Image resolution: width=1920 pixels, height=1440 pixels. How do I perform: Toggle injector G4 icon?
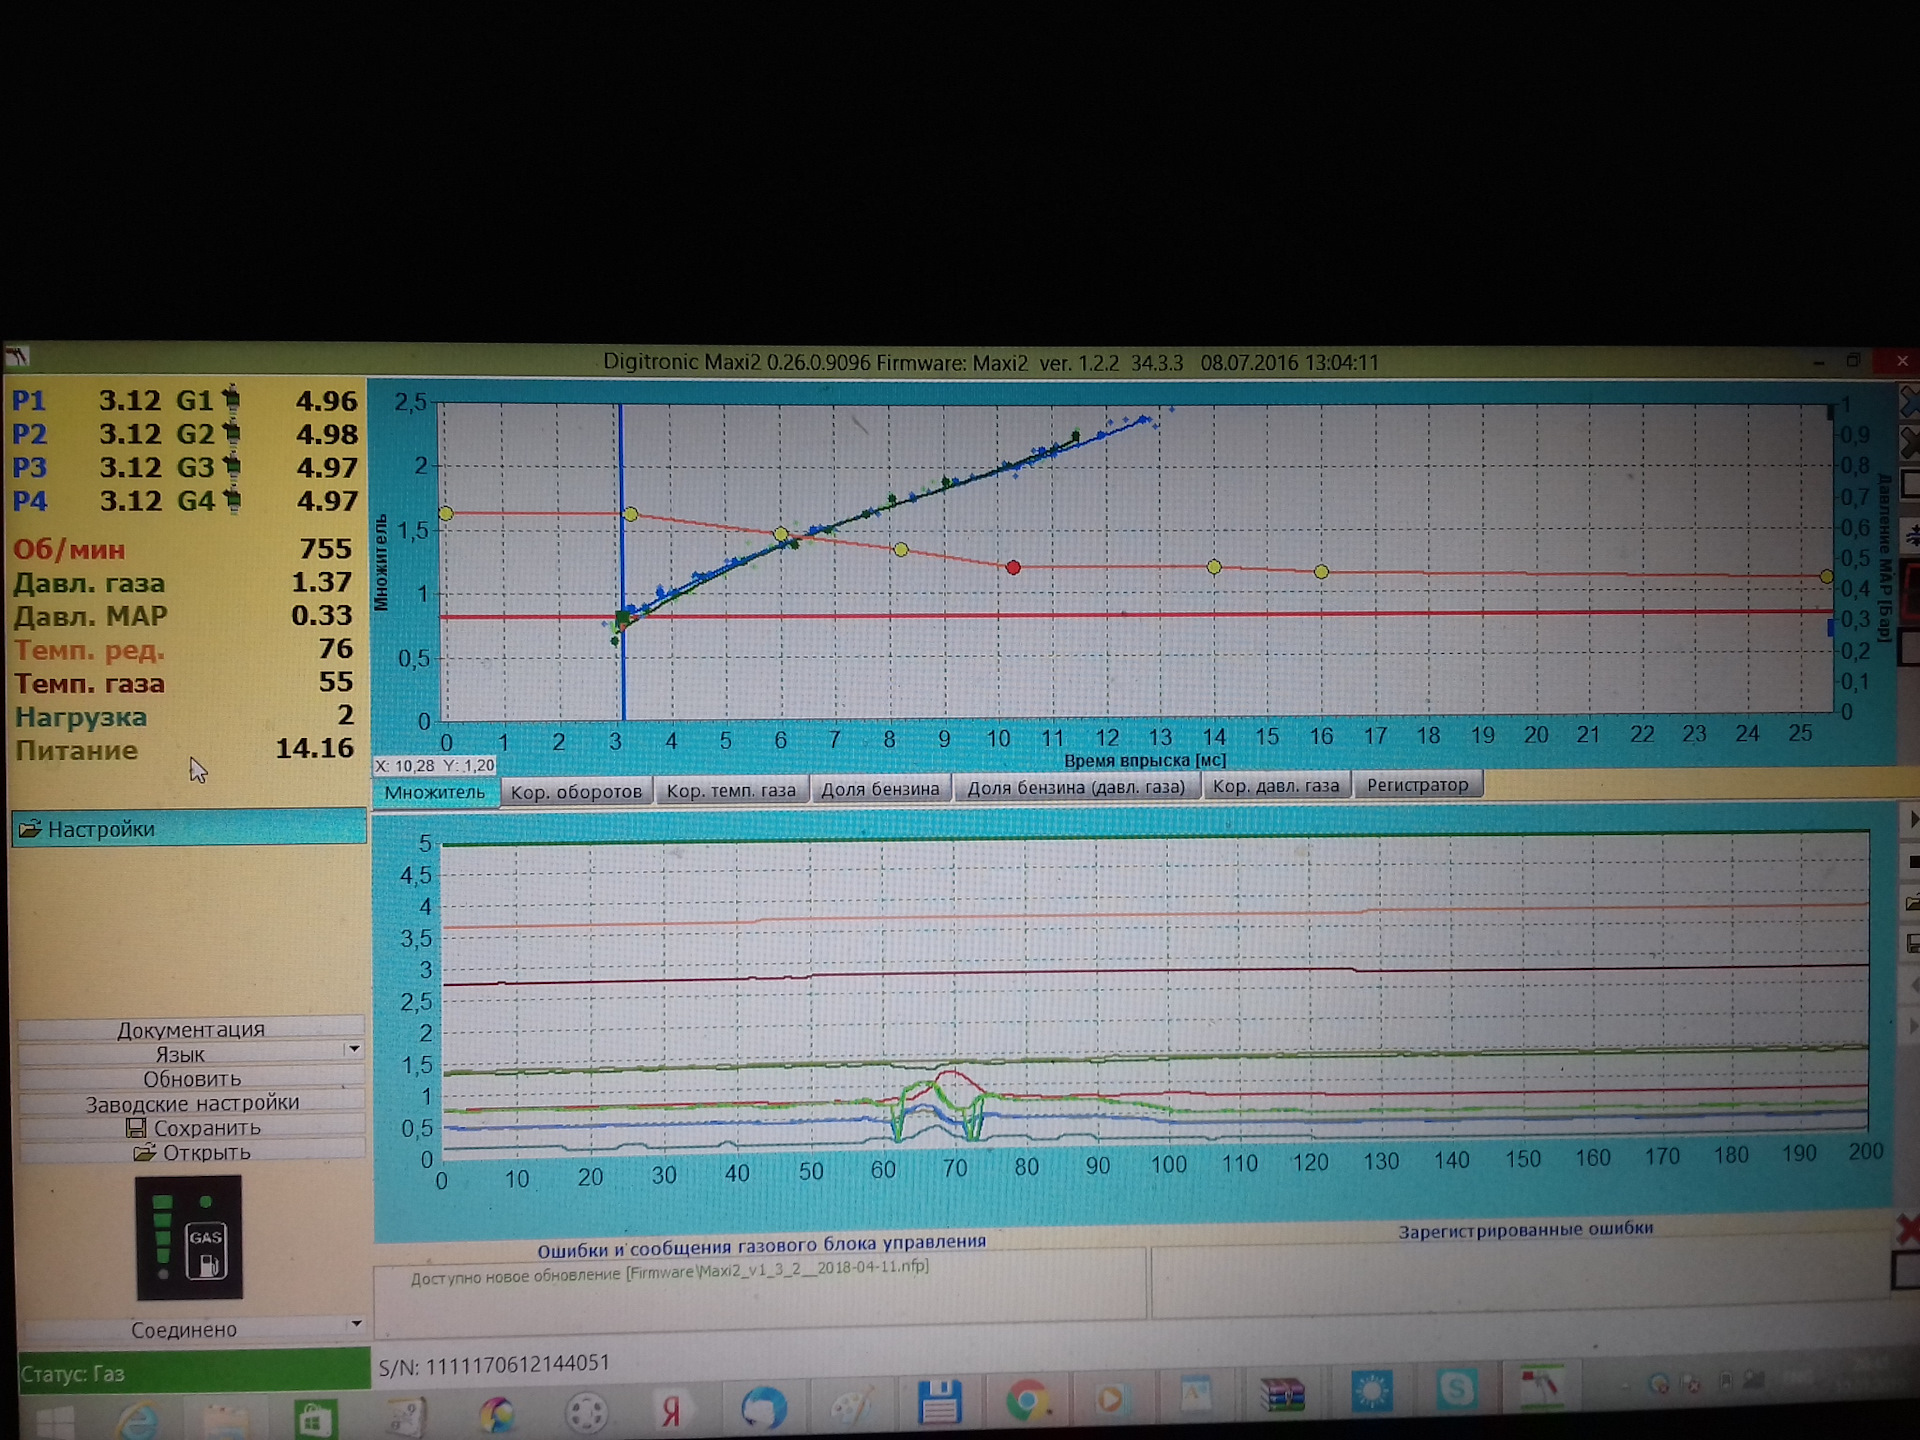coord(233,499)
